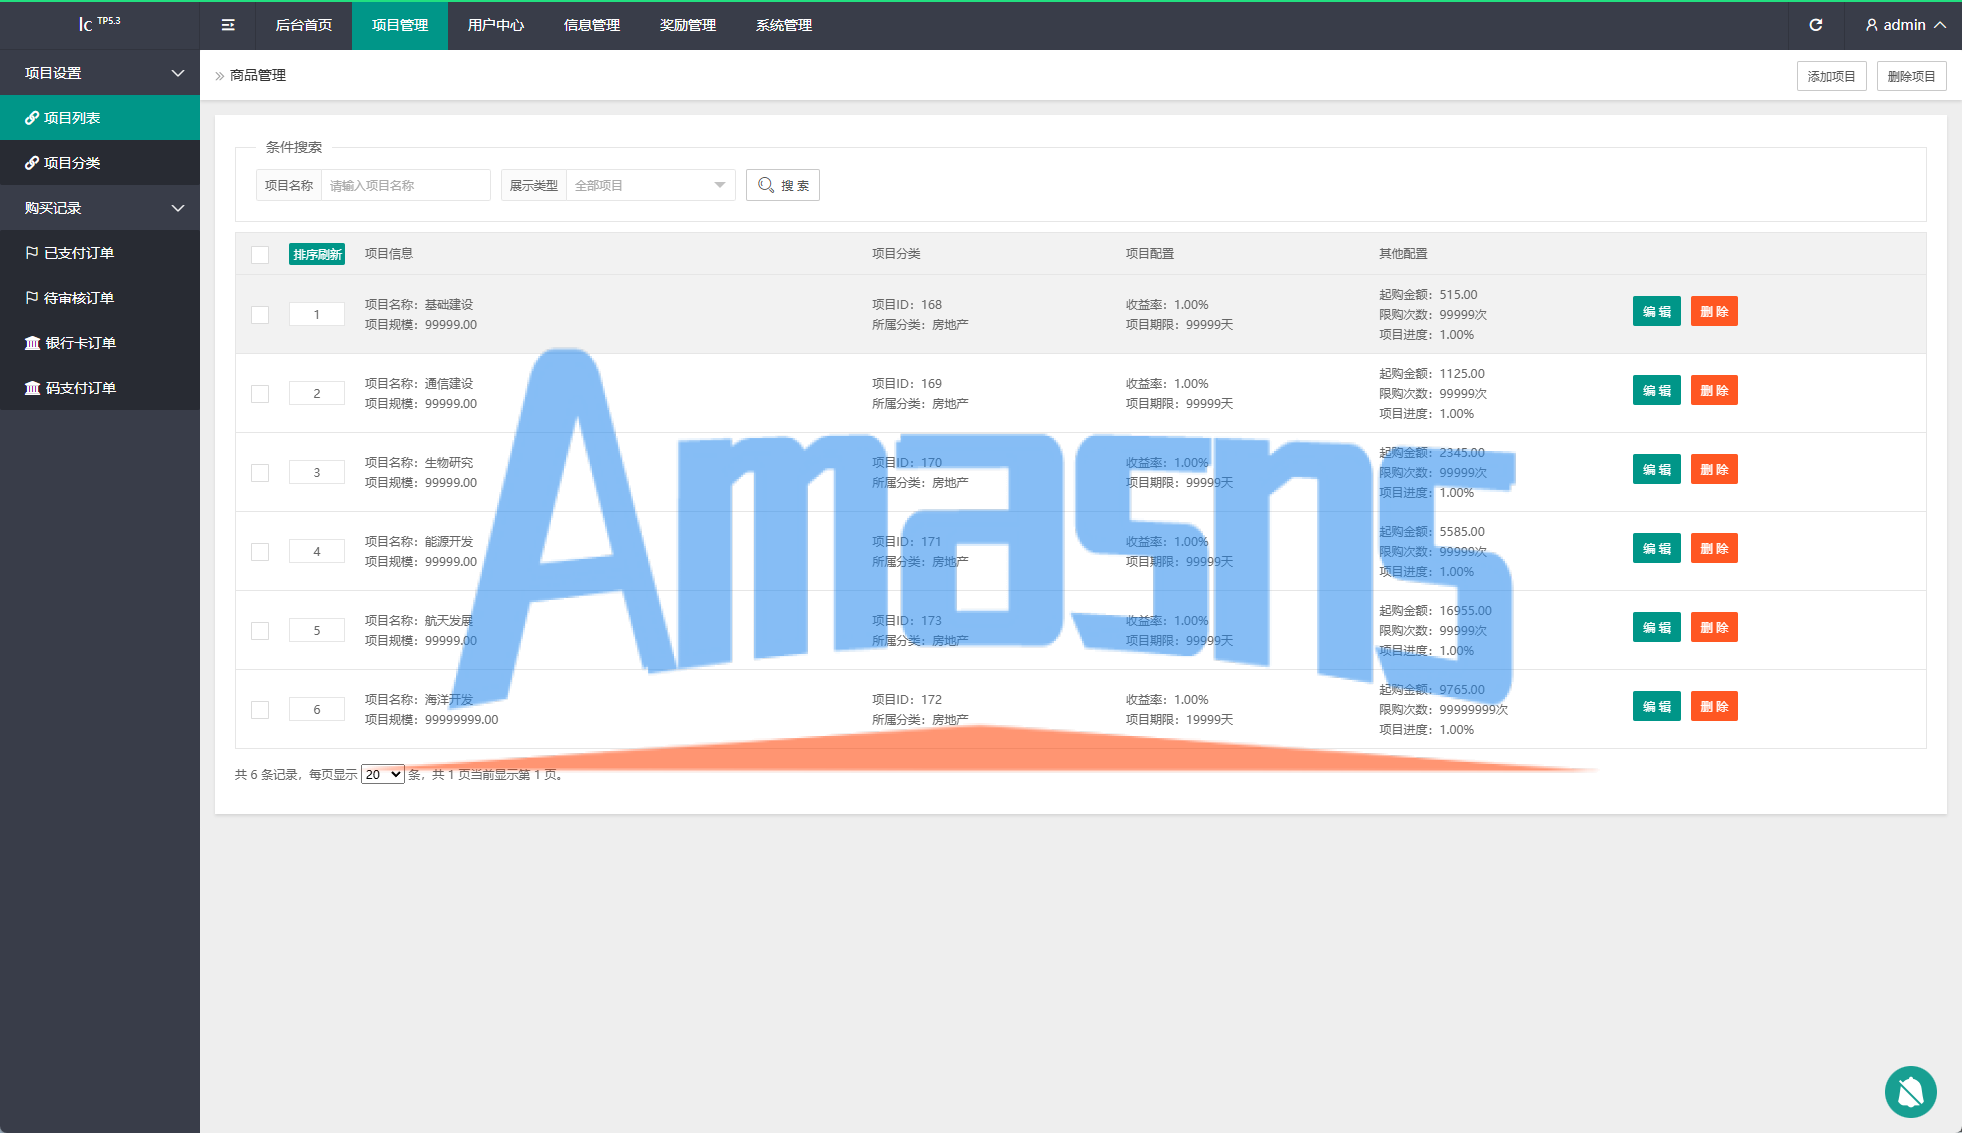1962x1133 pixels.
Task: Open the per-page records 20 dropdown
Action: coord(382,774)
